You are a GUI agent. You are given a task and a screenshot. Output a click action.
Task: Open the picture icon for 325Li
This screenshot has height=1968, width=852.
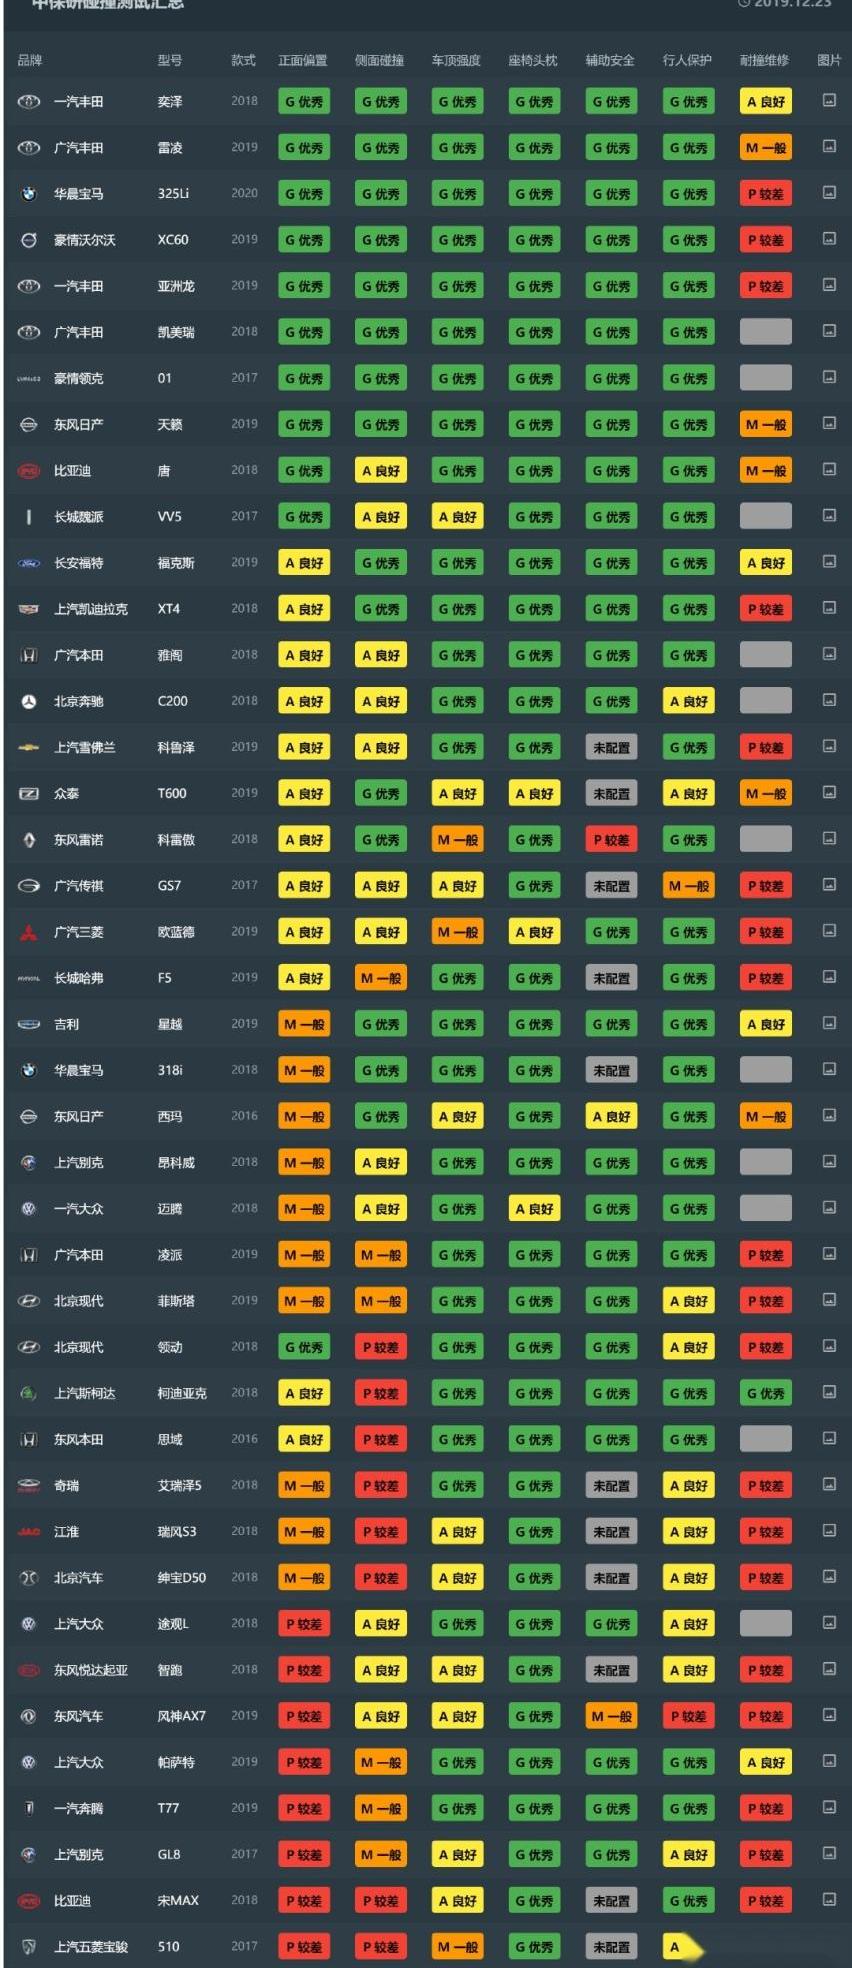pos(829,192)
